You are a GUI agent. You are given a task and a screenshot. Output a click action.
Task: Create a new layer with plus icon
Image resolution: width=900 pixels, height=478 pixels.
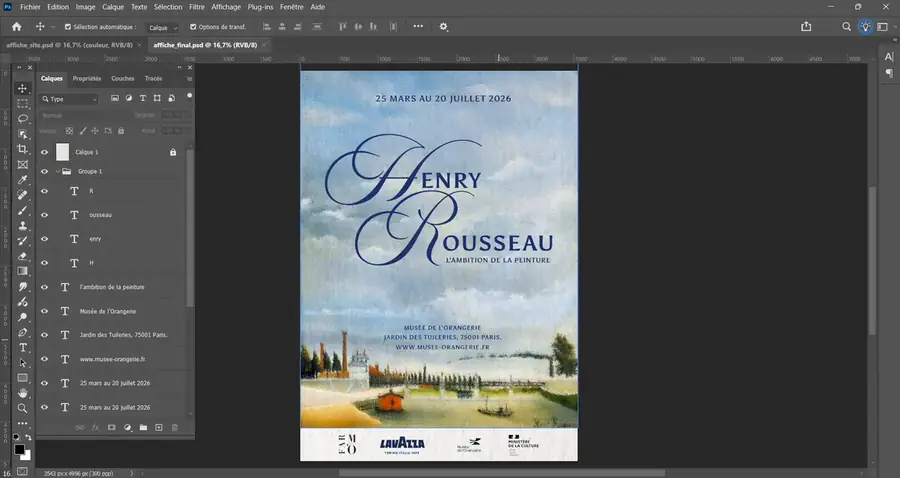(159, 428)
